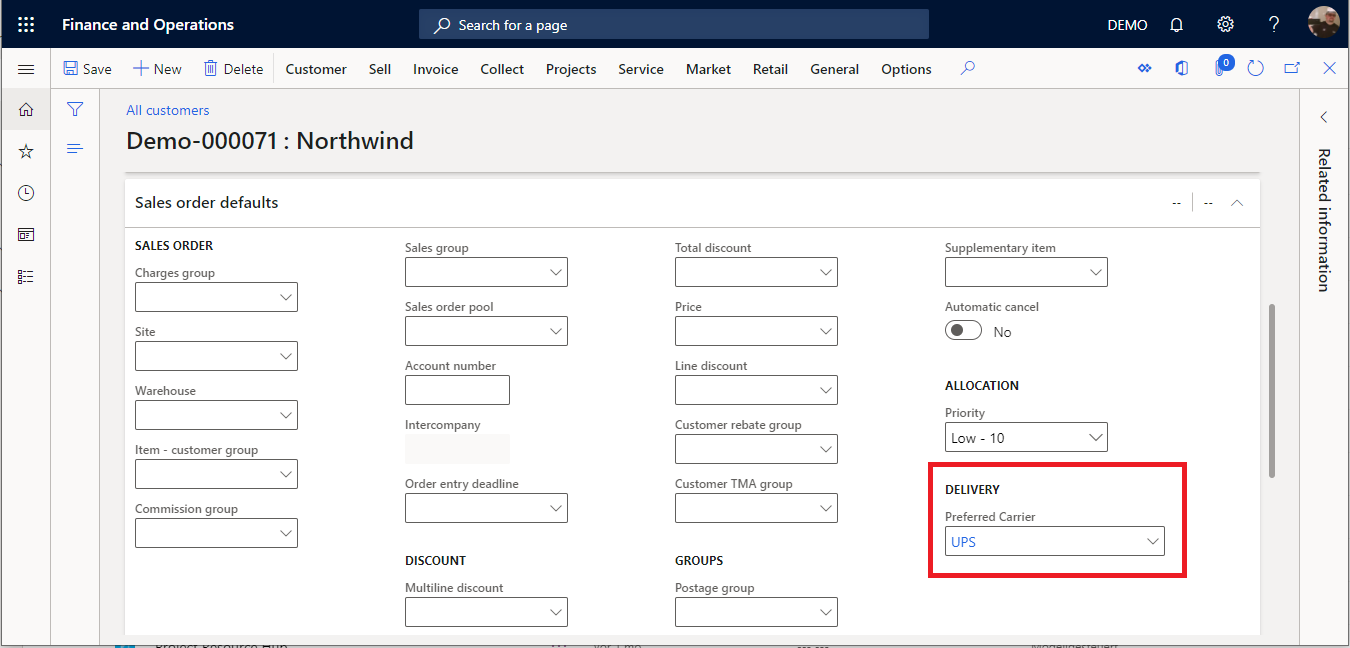Screen dimensions: 1350x648
Task: Collapse the Sales order defaults section
Action: (x=1237, y=203)
